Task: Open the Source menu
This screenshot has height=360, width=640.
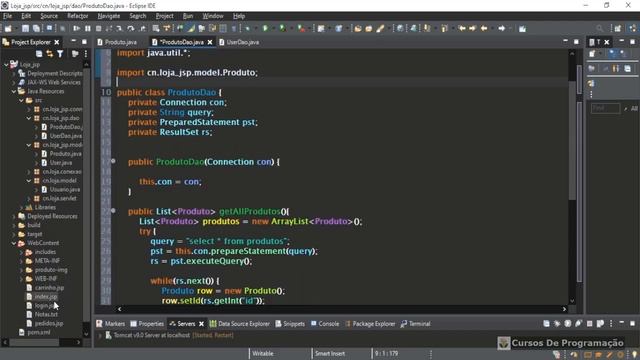Action: coord(49,16)
